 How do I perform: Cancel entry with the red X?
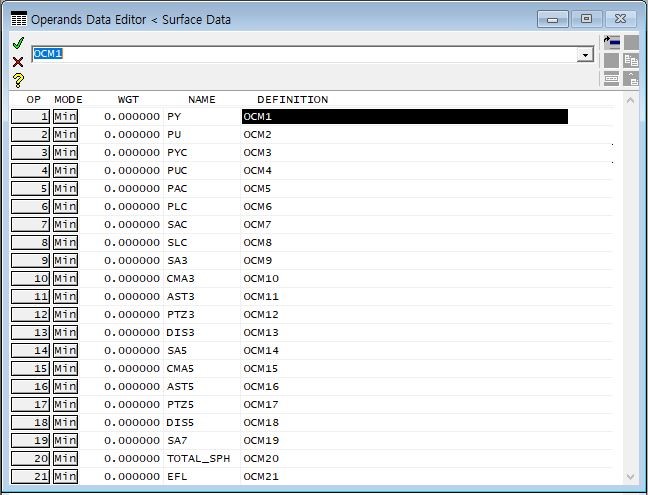(x=18, y=62)
